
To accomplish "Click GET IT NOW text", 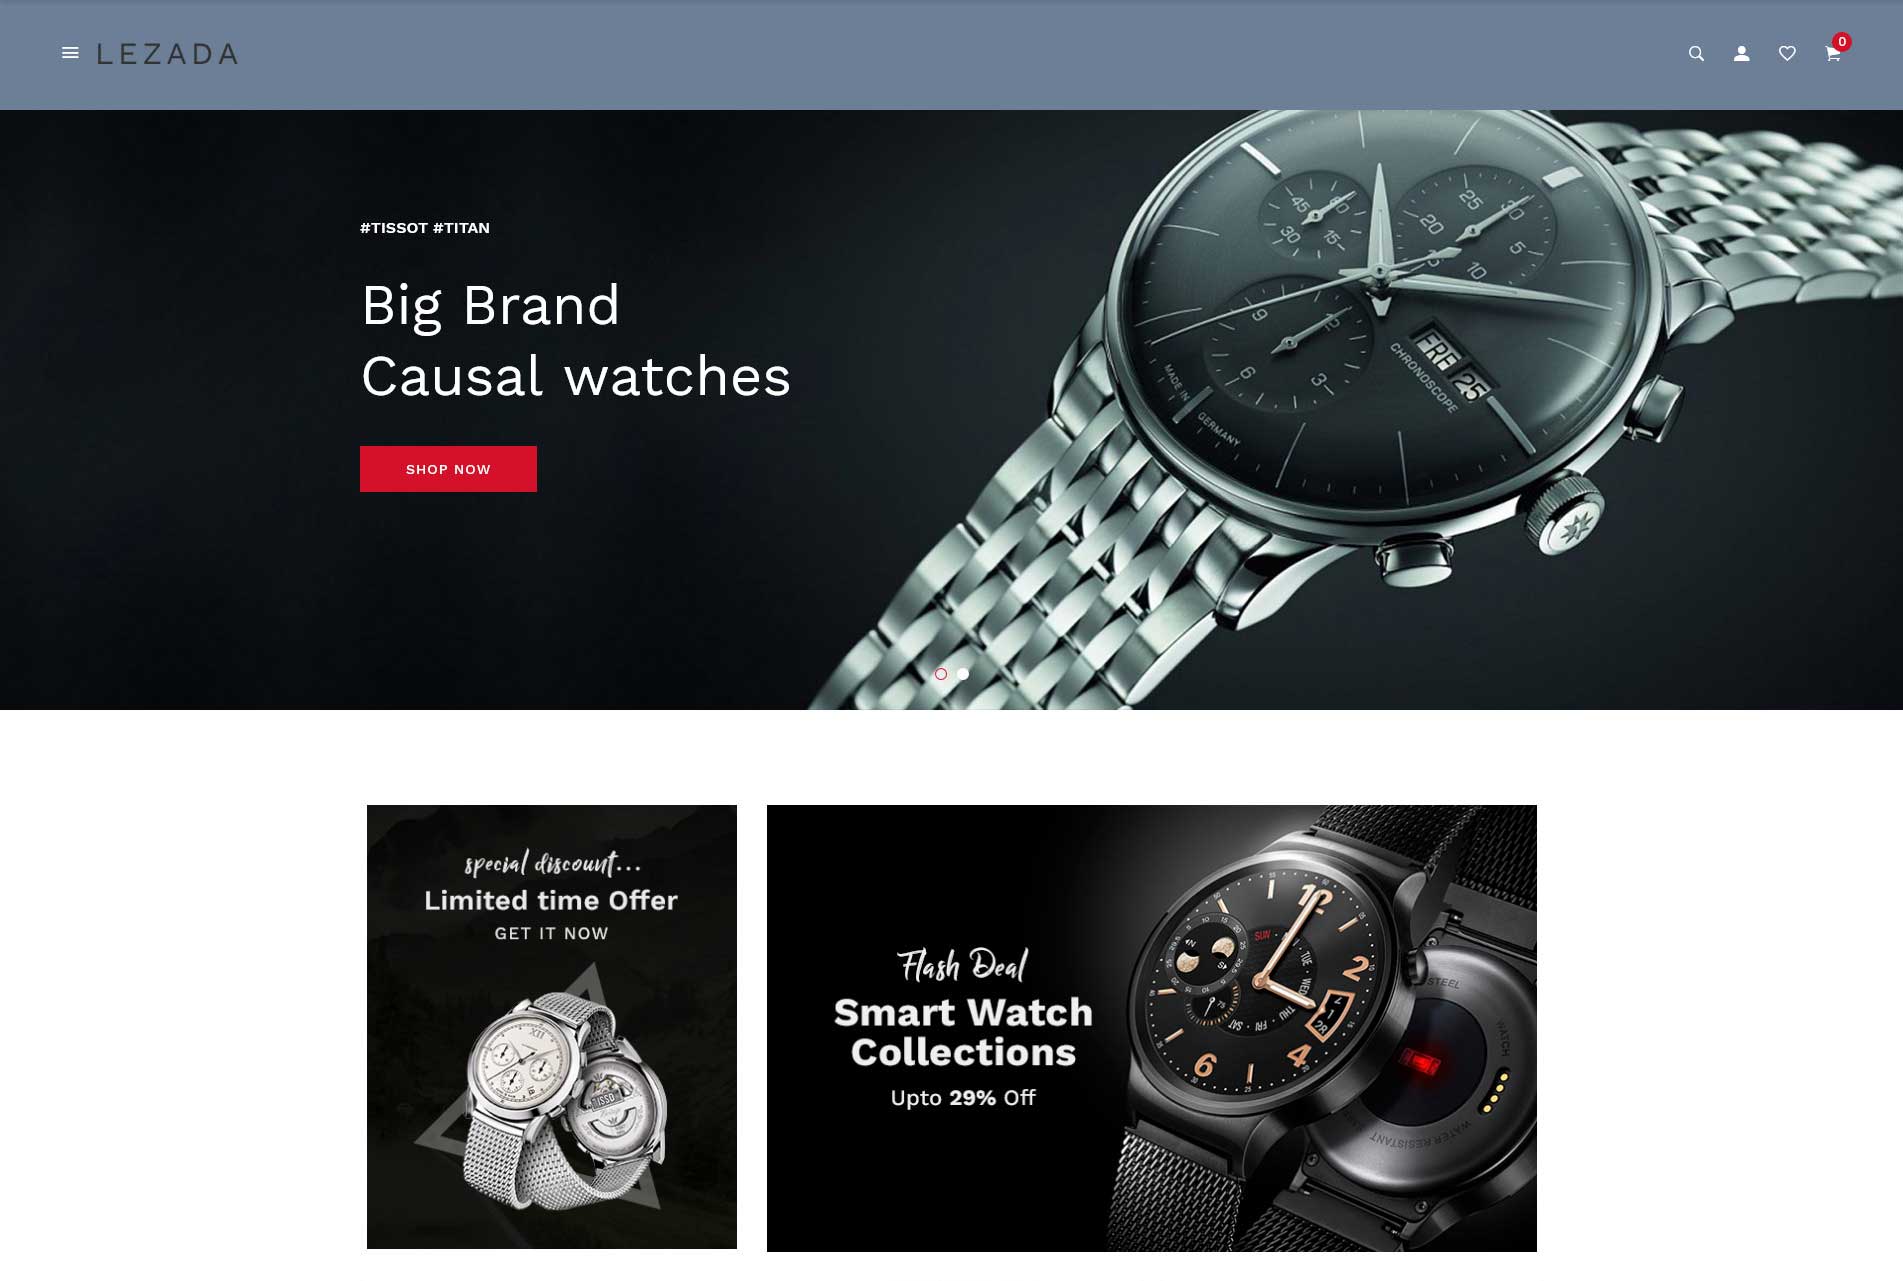I will 551,933.
